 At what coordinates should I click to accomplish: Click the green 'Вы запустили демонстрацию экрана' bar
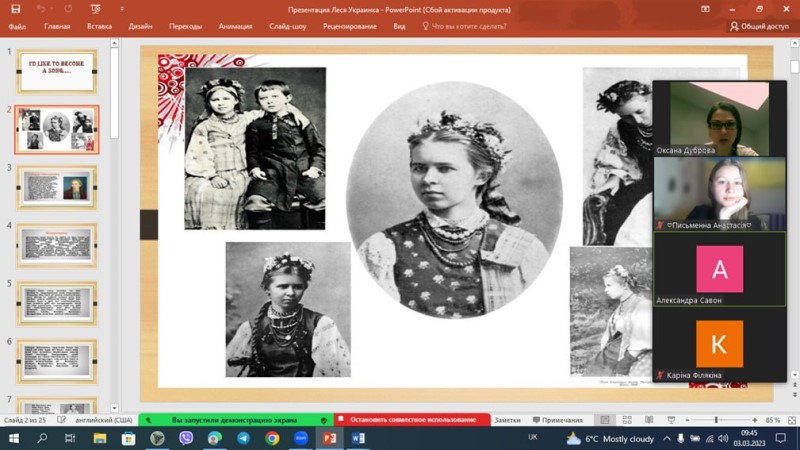click(235, 420)
